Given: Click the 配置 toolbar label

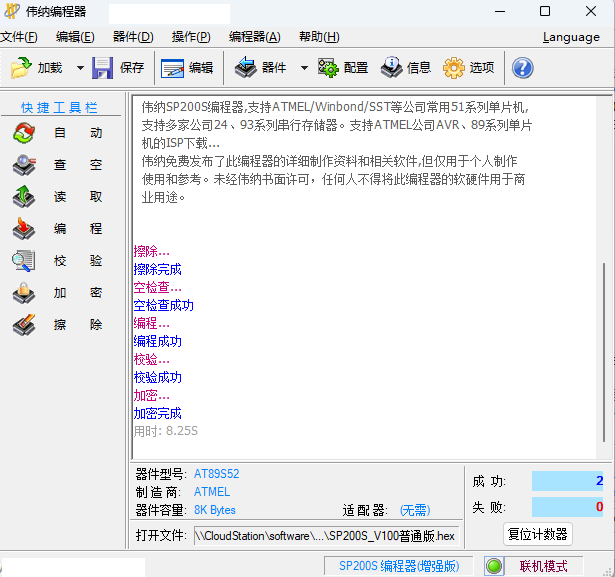Looking at the screenshot, I should tap(356, 68).
